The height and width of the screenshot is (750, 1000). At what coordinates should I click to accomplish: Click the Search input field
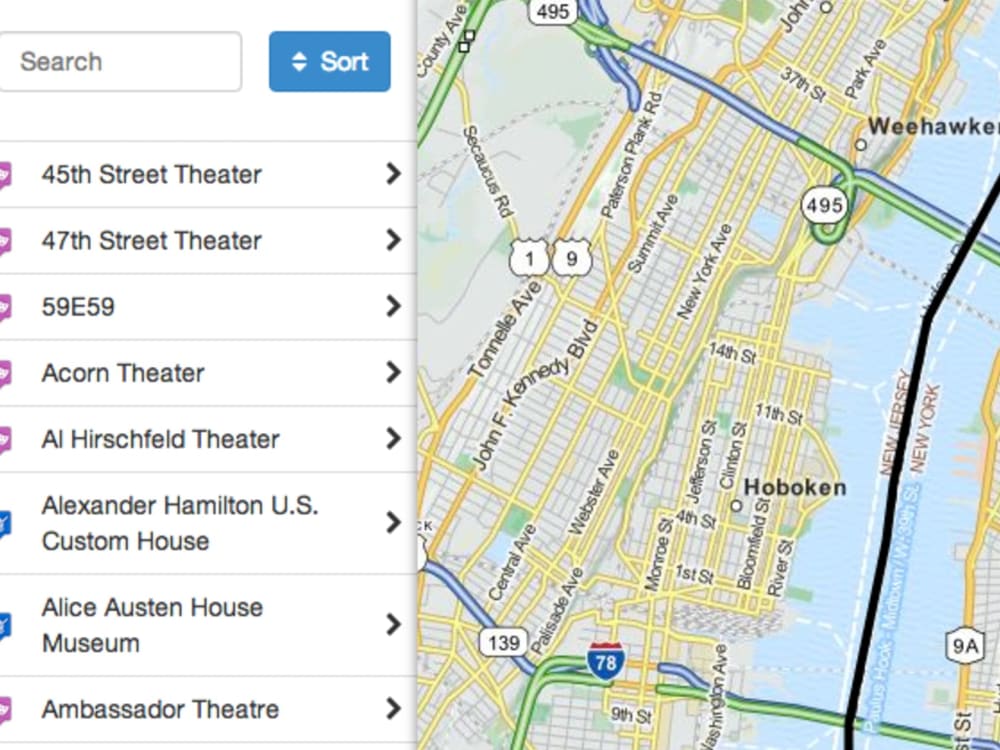[120, 62]
